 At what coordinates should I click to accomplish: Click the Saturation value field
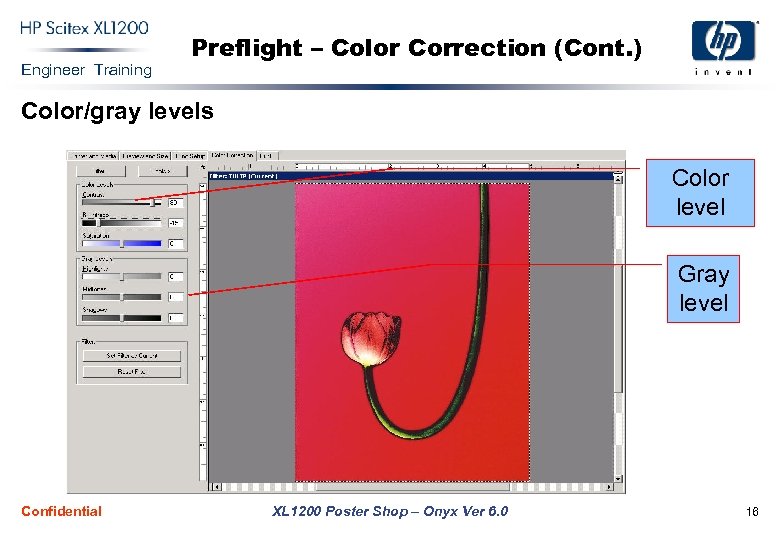click(176, 244)
